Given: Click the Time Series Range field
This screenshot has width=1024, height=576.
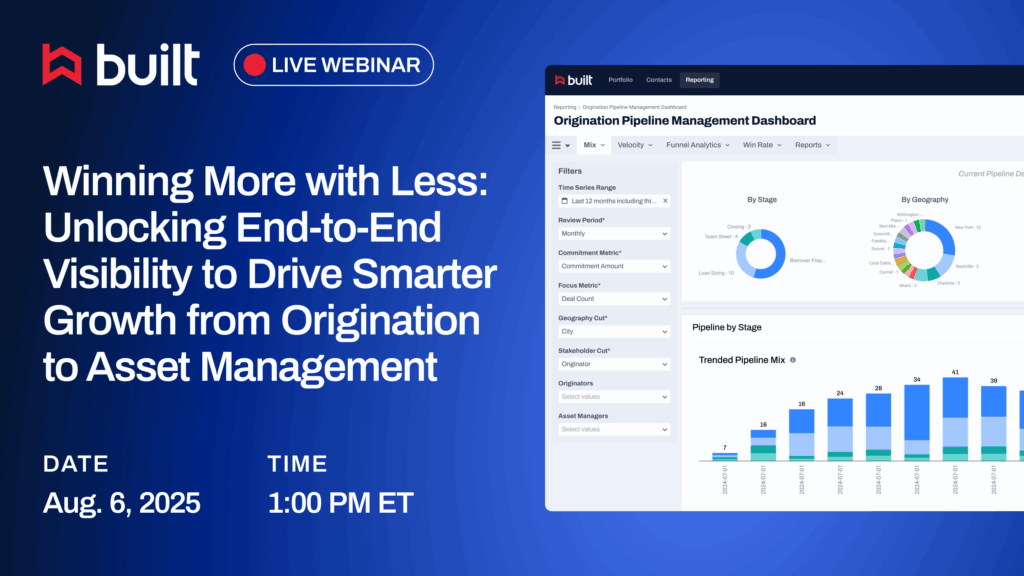Looking at the screenshot, I should click(x=614, y=201).
